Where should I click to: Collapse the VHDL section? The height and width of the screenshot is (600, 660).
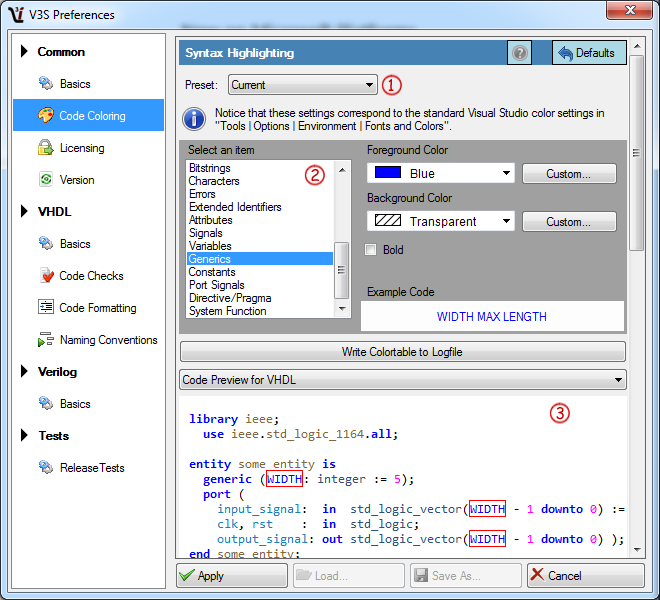[x=24, y=211]
